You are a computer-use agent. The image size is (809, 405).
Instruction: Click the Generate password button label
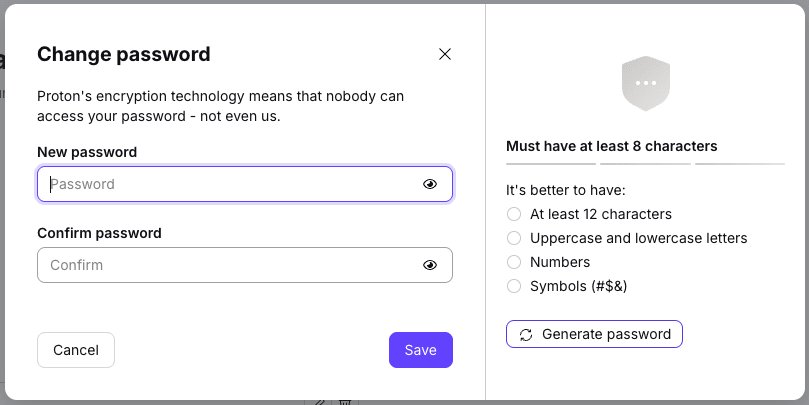click(606, 334)
